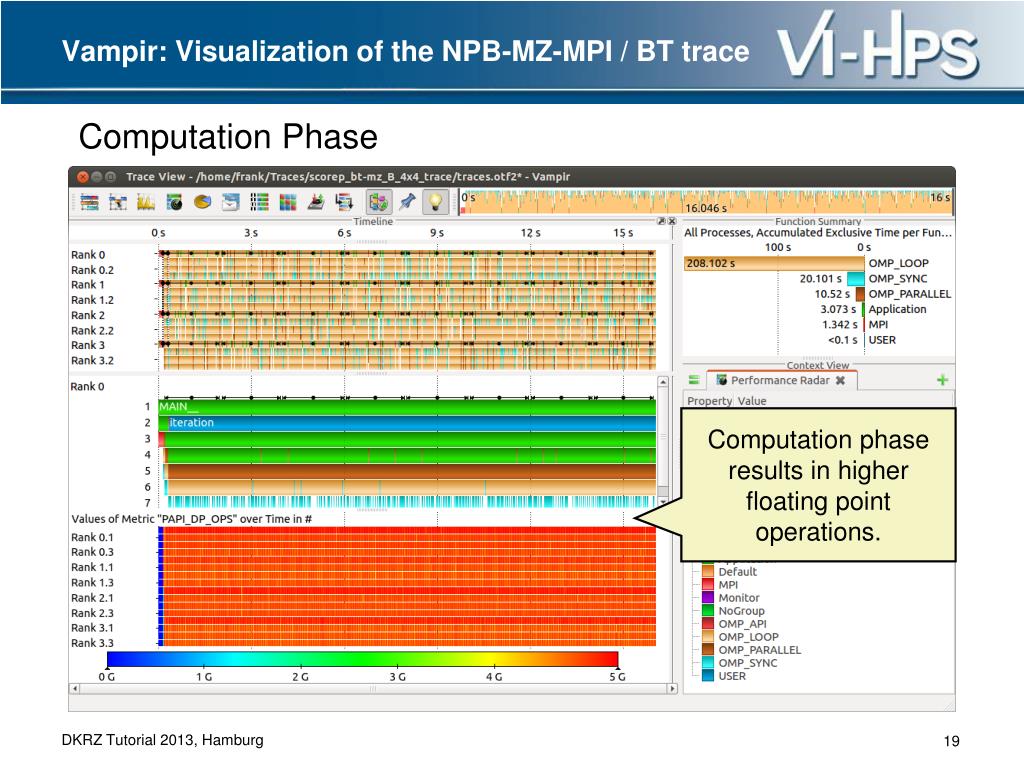Select the Rank 2.2 row label
This screenshot has height=768, width=1024.
tap(92, 330)
